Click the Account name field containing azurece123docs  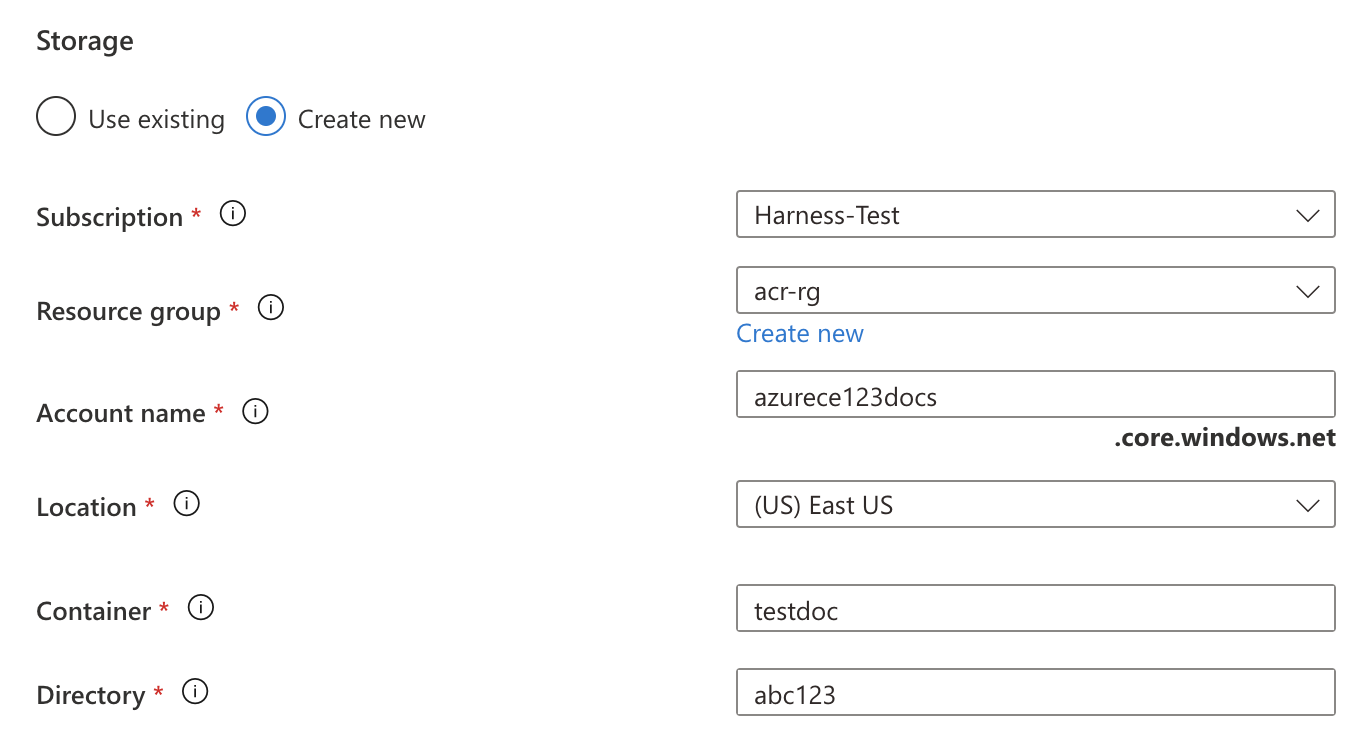point(1035,396)
